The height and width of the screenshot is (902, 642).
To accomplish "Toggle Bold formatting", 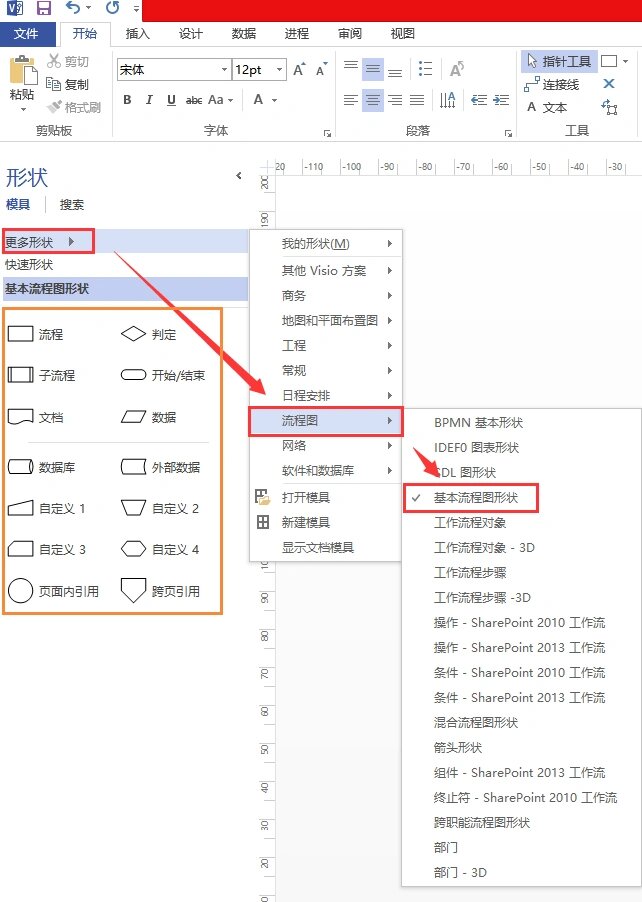I will coord(127,100).
